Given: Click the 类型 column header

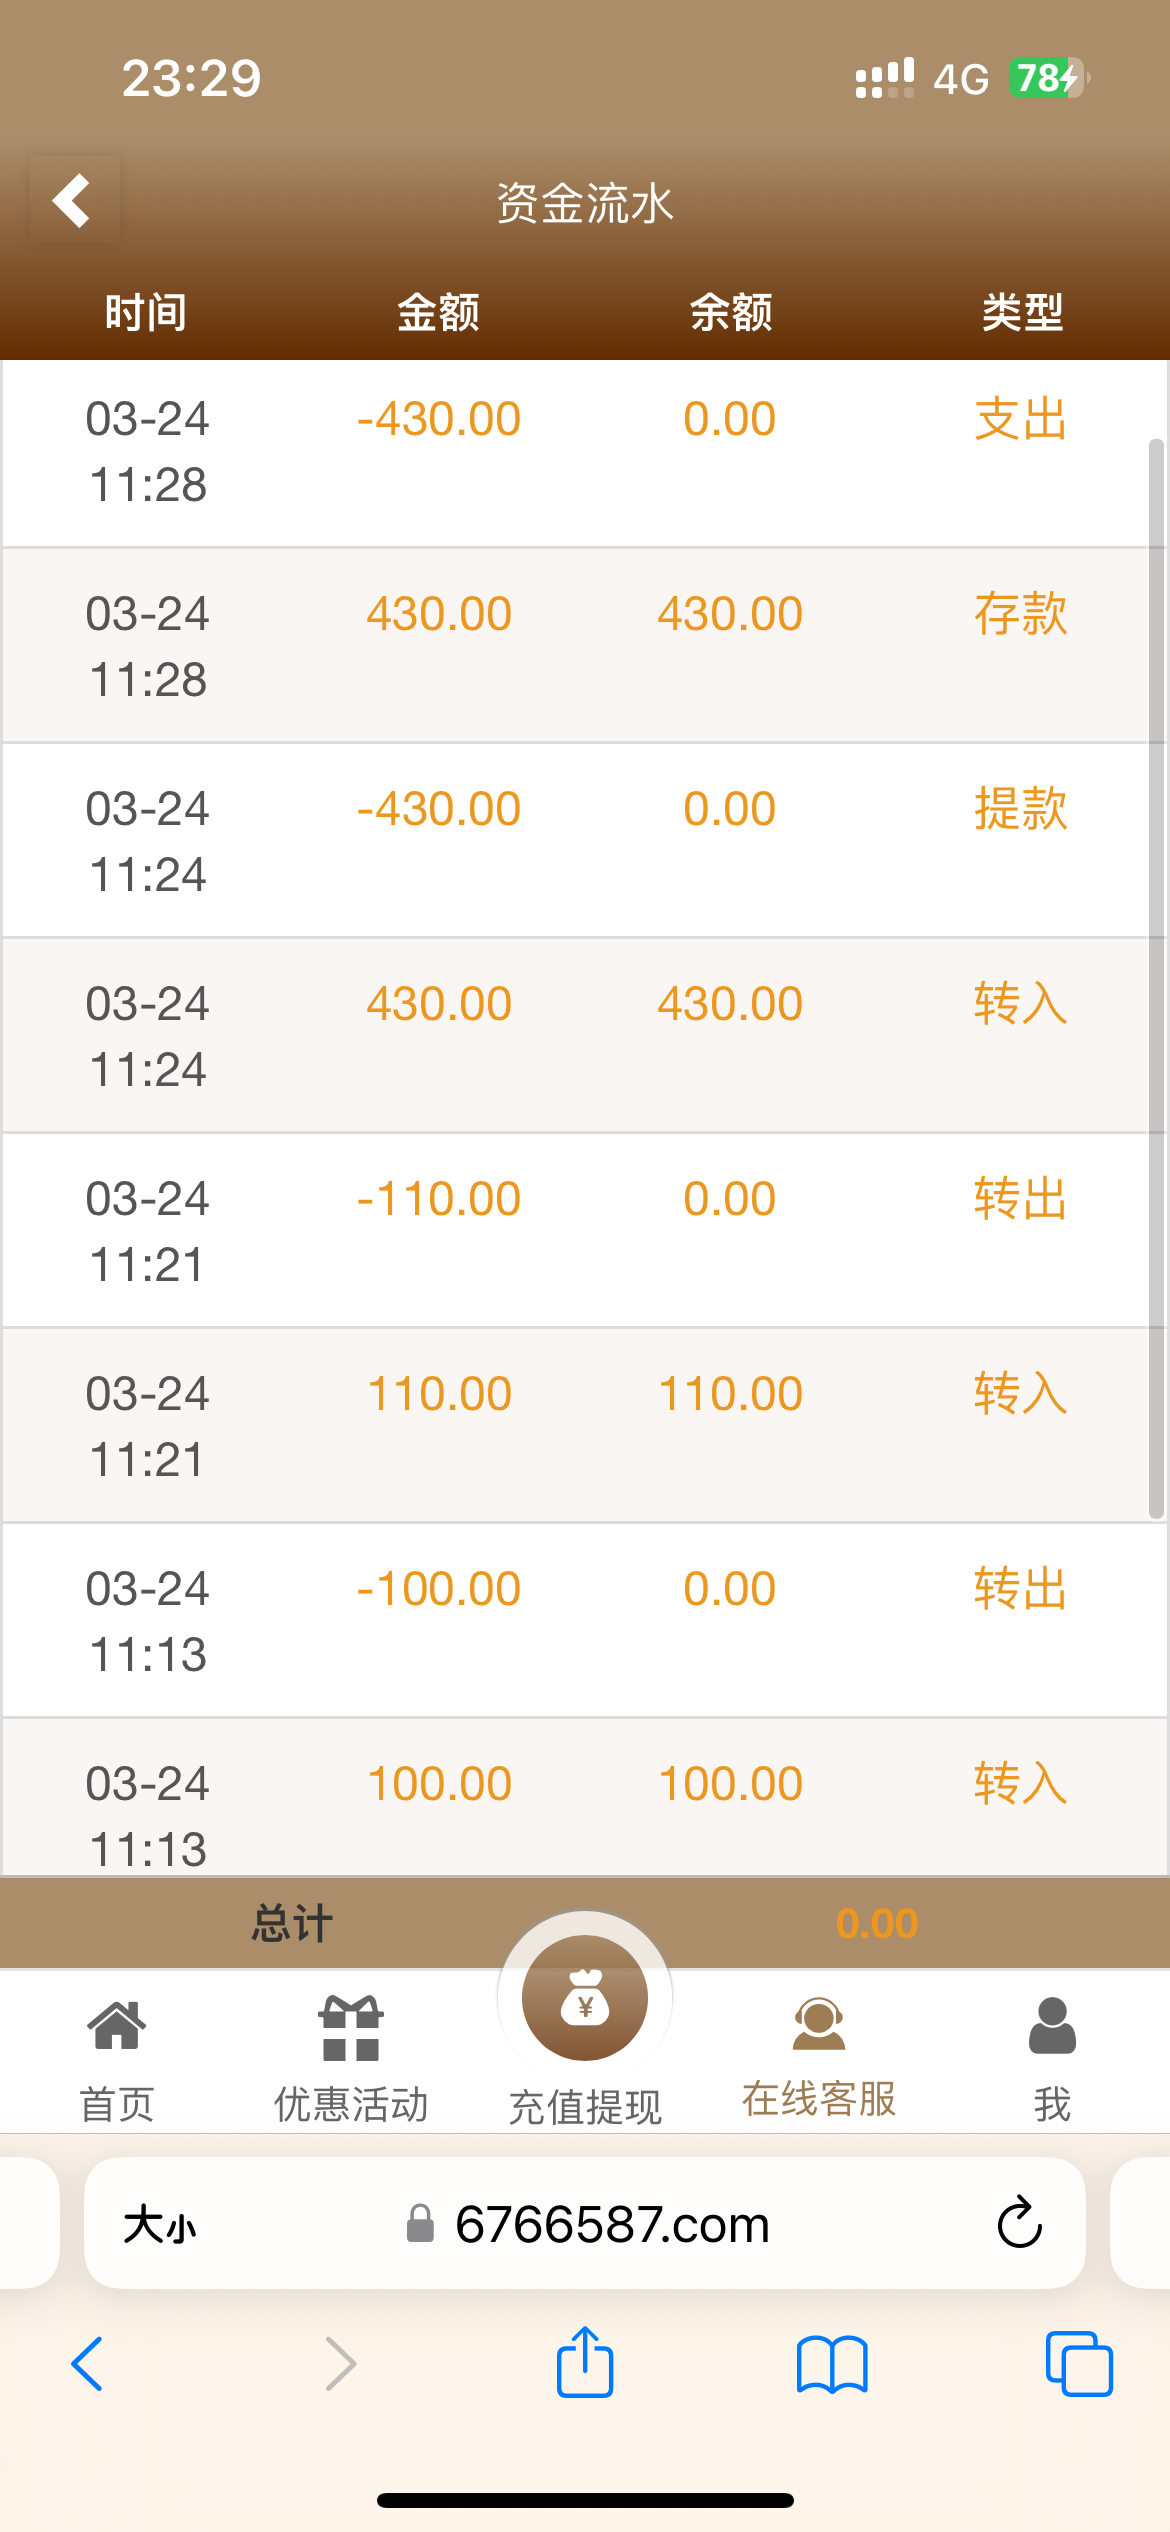Looking at the screenshot, I should [x=1022, y=313].
